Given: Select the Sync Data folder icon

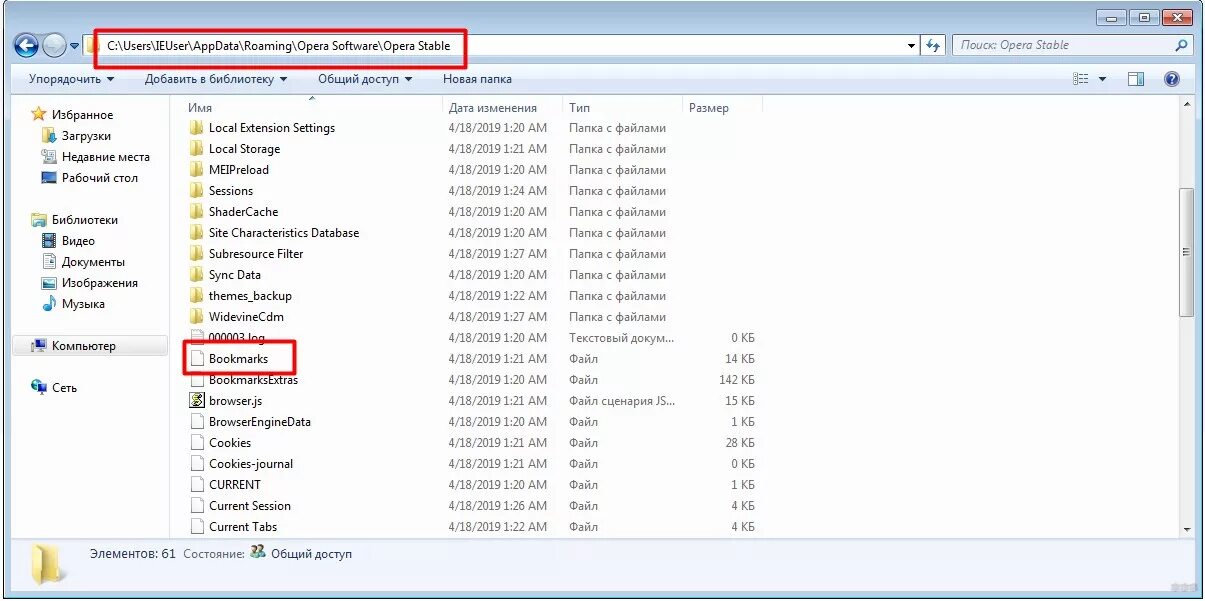Looking at the screenshot, I should click(196, 275).
